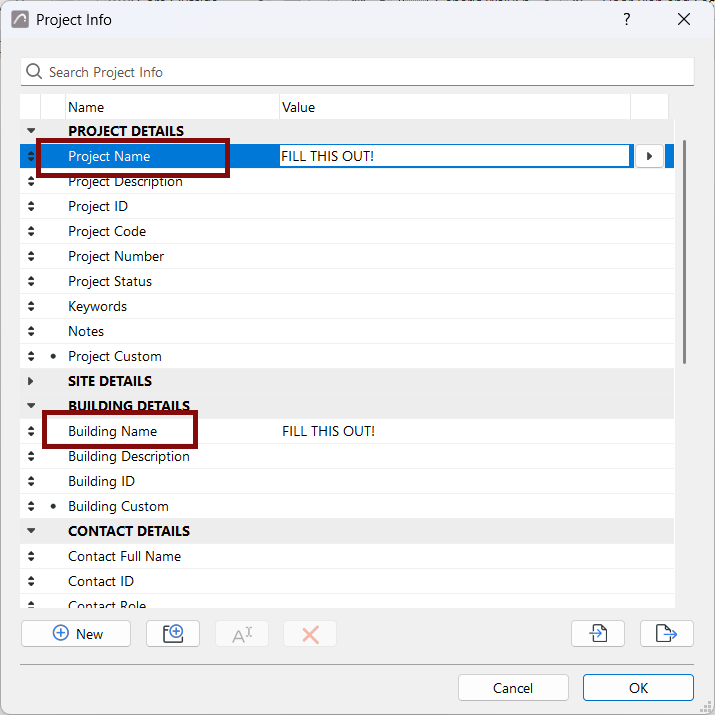Screen dimensions: 715x715
Task: Collapse the BUILDING DETAILS group
Action: click(31, 405)
